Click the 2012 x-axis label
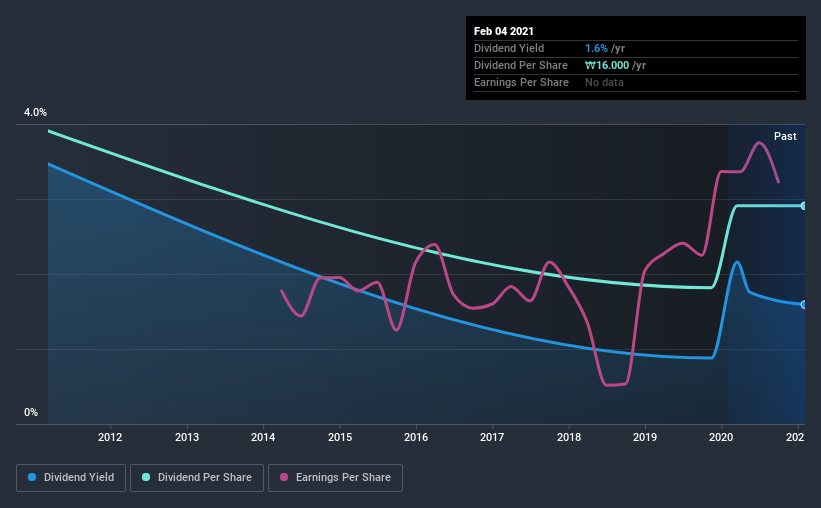The image size is (821, 508). pos(110,437)
